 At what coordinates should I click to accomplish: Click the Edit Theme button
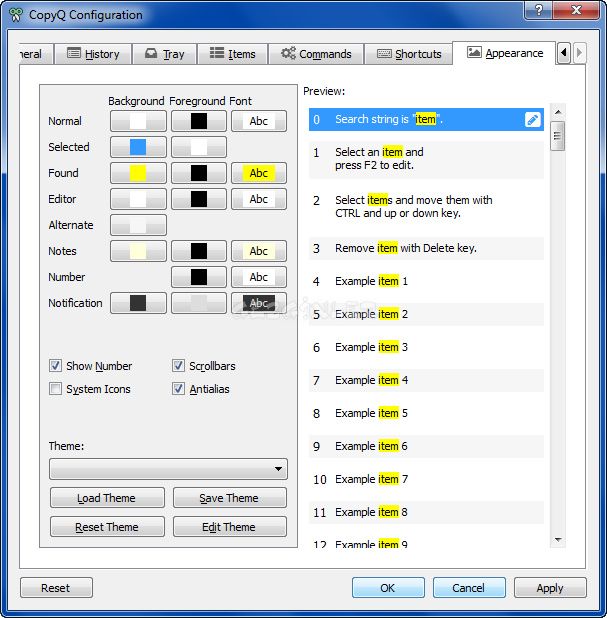click(x=229, y=527)
